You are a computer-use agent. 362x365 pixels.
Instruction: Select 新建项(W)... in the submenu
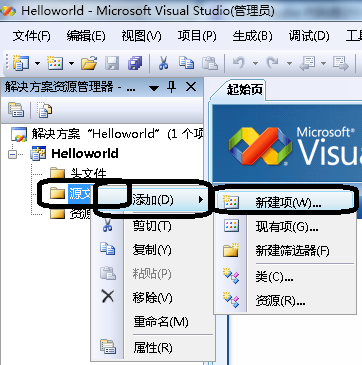coord(286,202)
